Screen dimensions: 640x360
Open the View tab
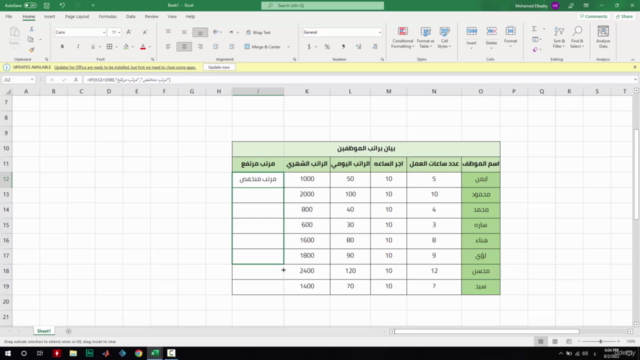point(172,16)
